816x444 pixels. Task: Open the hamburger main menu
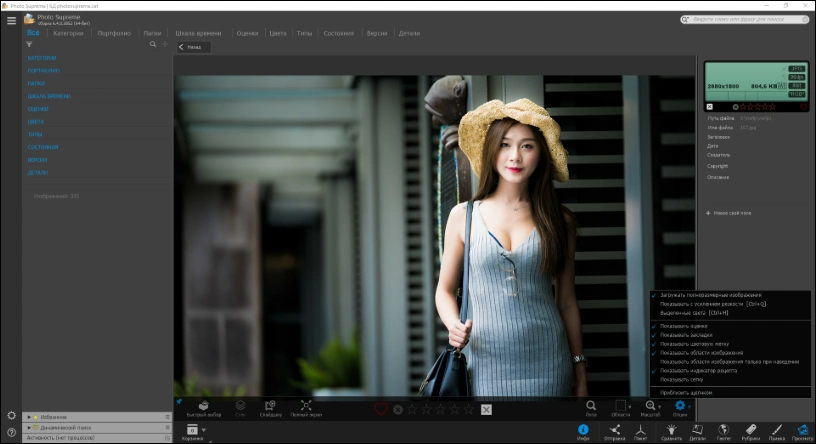tap(11, 20)
